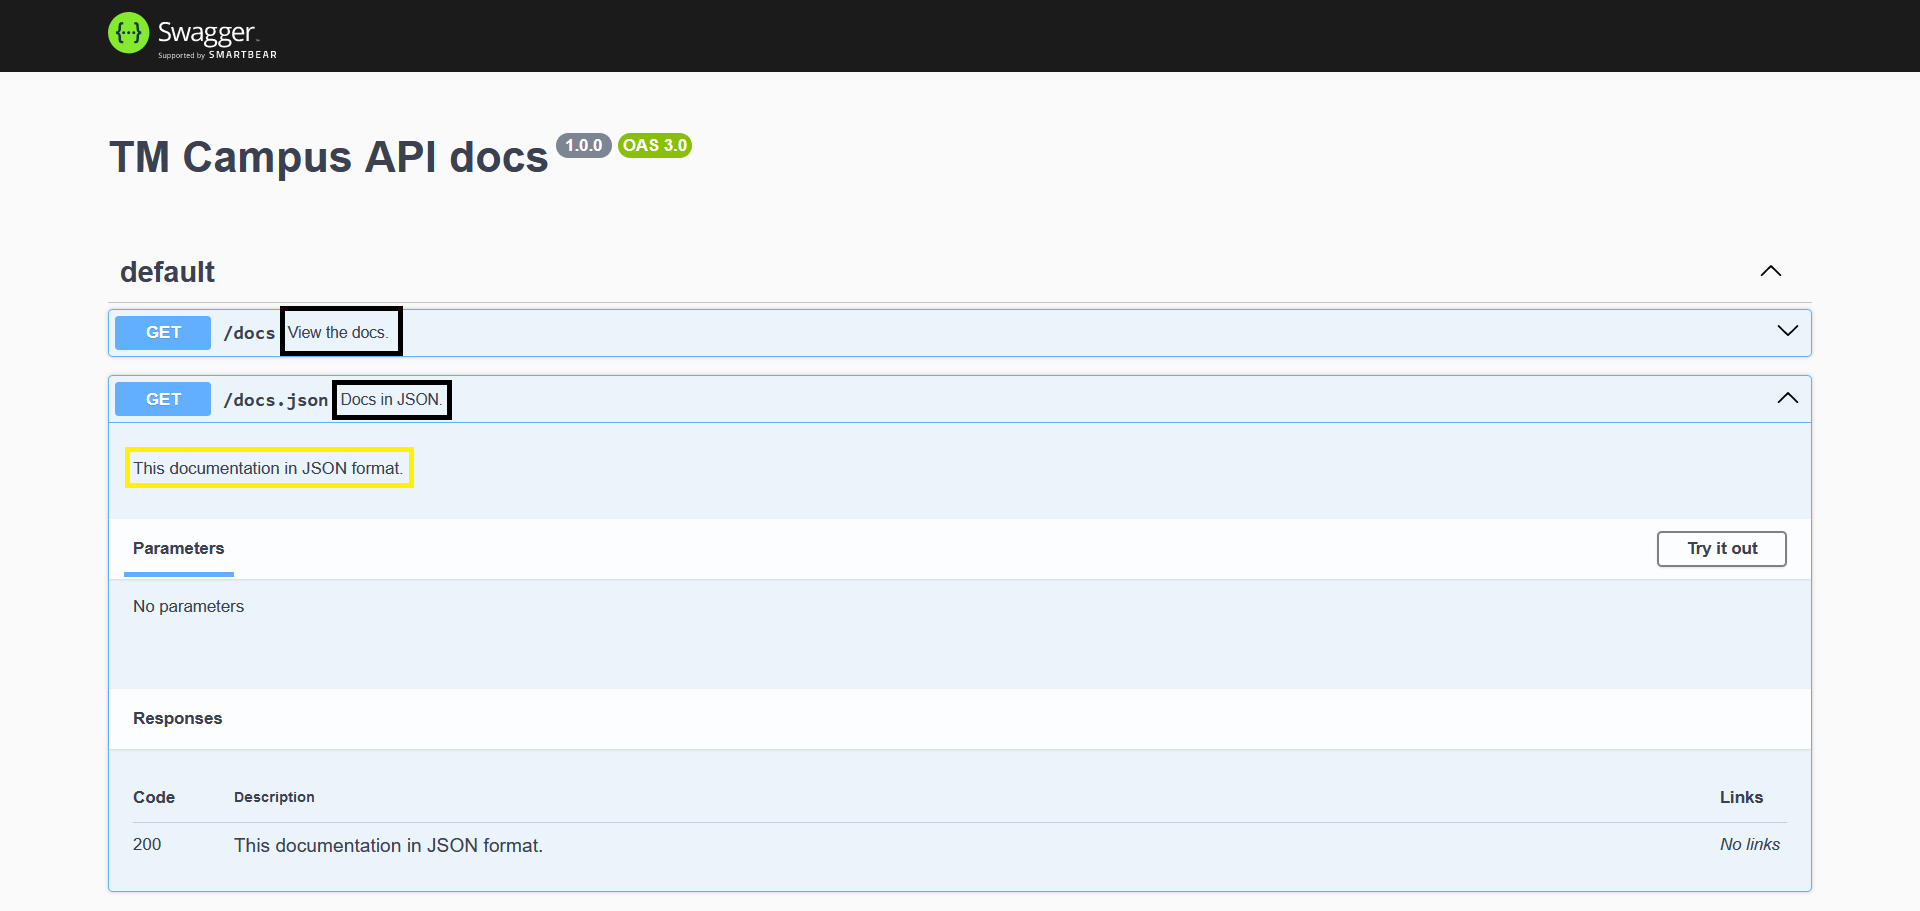Click the GET badge for /docs endpoint

coord(162,332)
